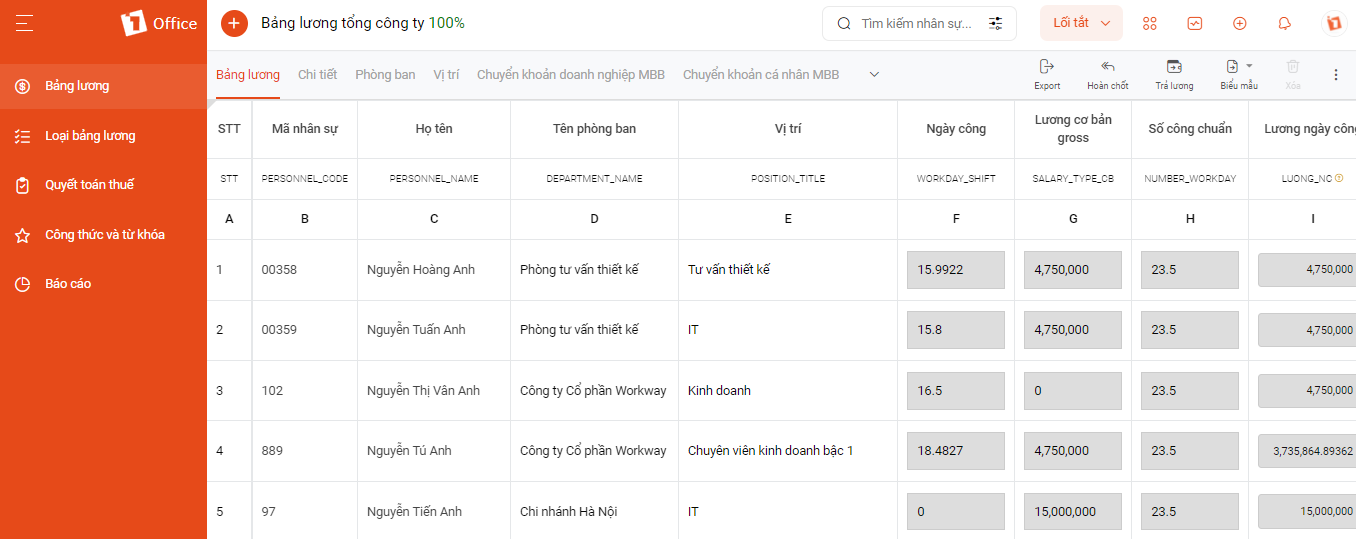Click department Chi nhánh Hà Nội
1356x539 pixels.
point(569,512)
